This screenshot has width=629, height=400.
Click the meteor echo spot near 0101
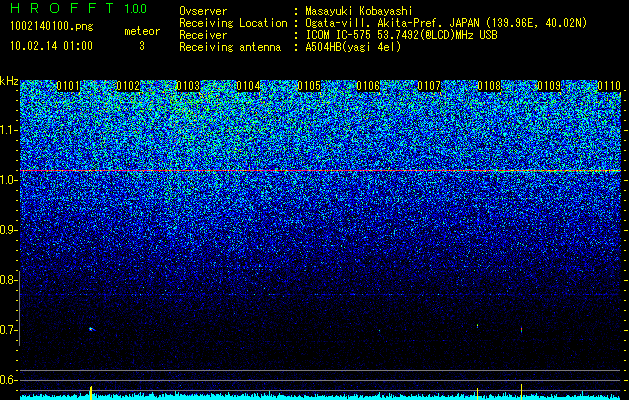[91, 329]
